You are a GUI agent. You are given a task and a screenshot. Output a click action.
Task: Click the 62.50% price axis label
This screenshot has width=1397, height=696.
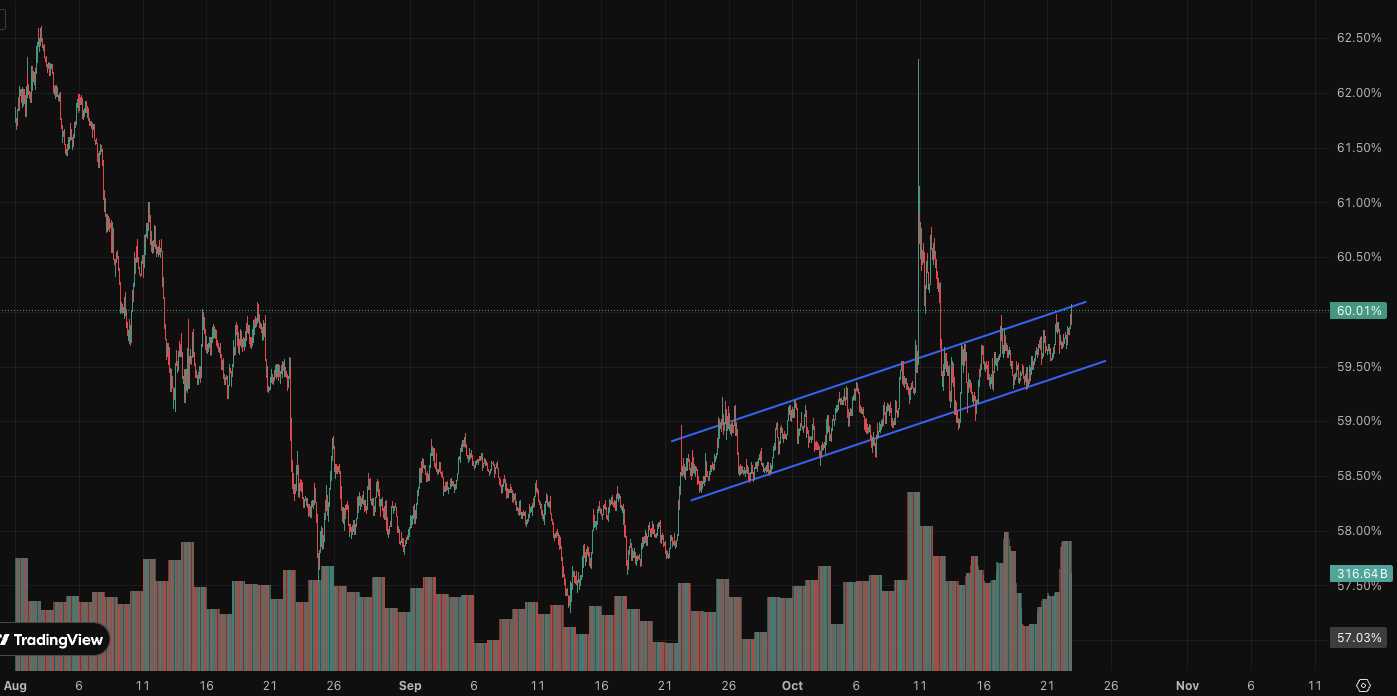click(x=1359, y=38)
